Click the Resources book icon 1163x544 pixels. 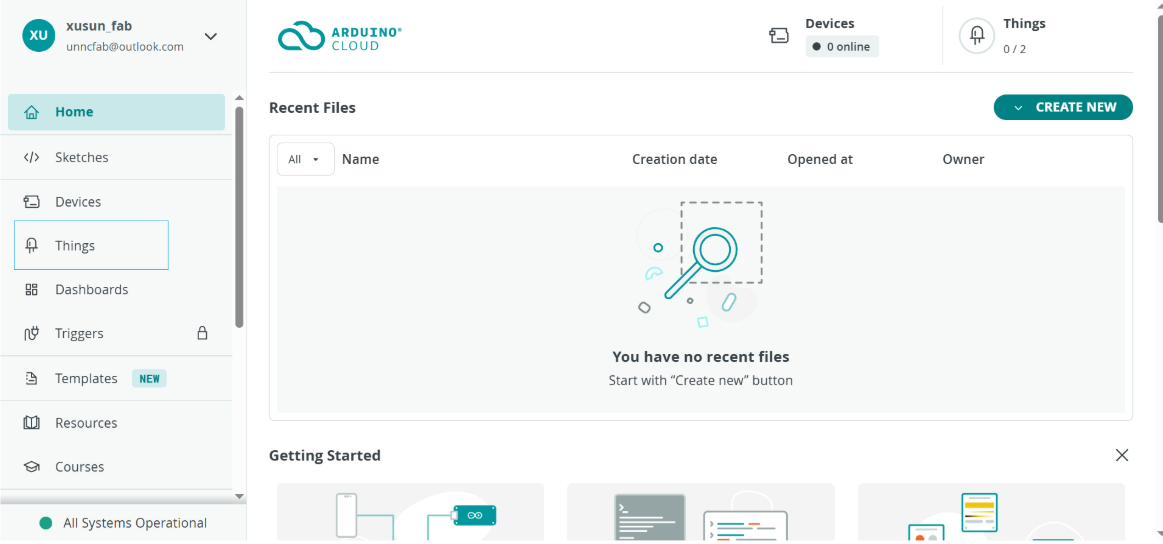coord(31,423)
